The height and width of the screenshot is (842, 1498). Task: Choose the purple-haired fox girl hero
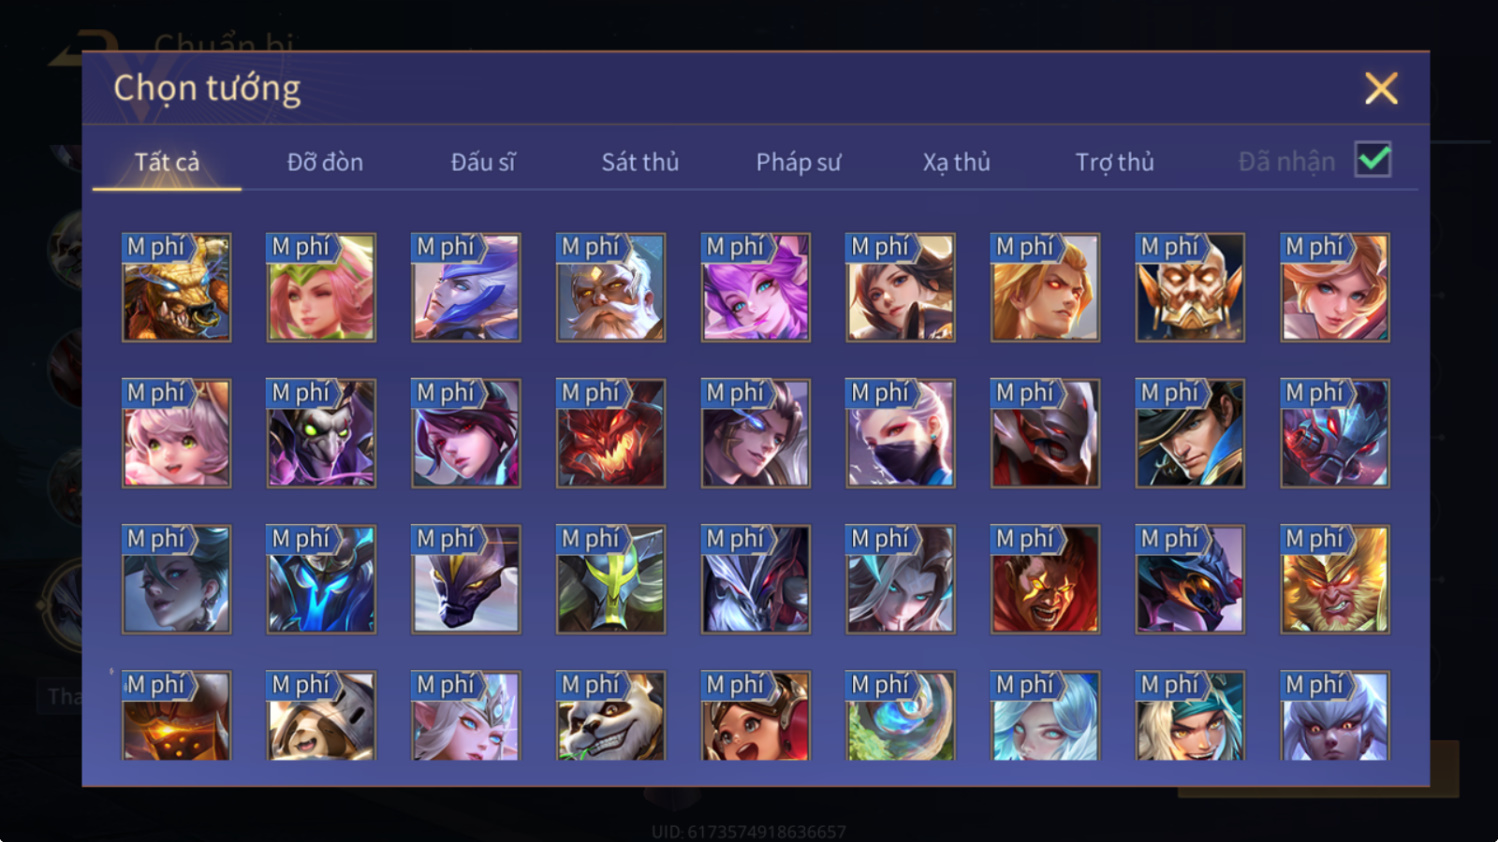click(x=755, y=288)
